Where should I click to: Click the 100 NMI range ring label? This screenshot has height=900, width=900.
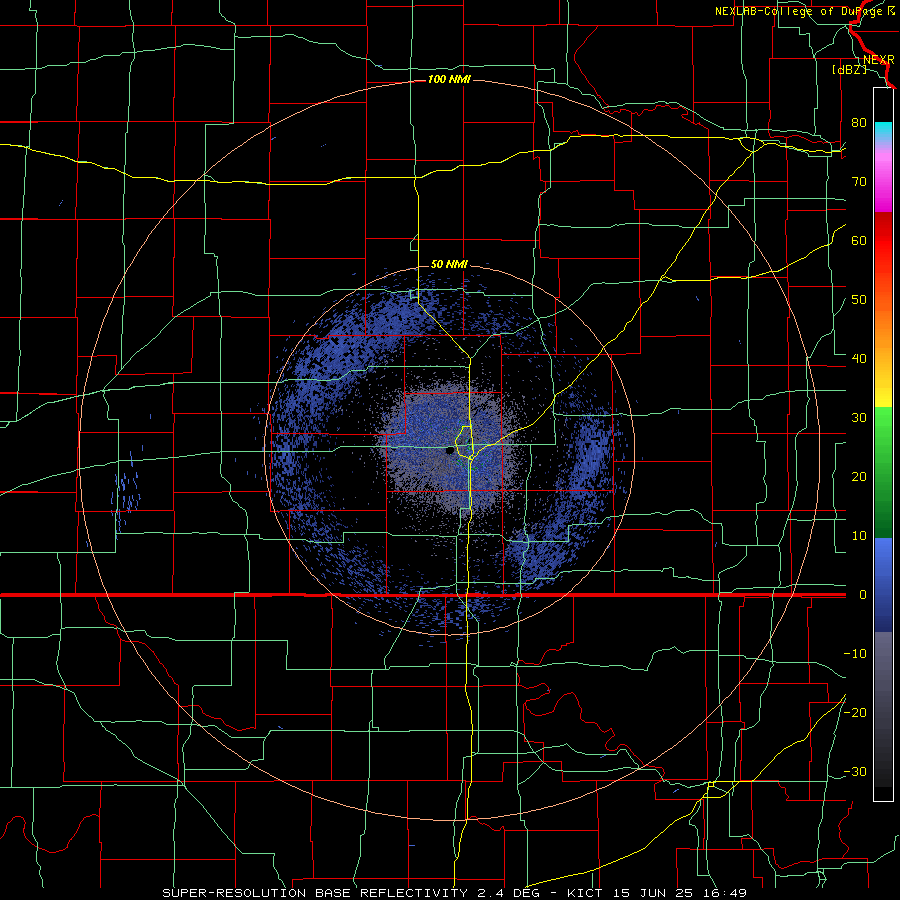(449, 79)
